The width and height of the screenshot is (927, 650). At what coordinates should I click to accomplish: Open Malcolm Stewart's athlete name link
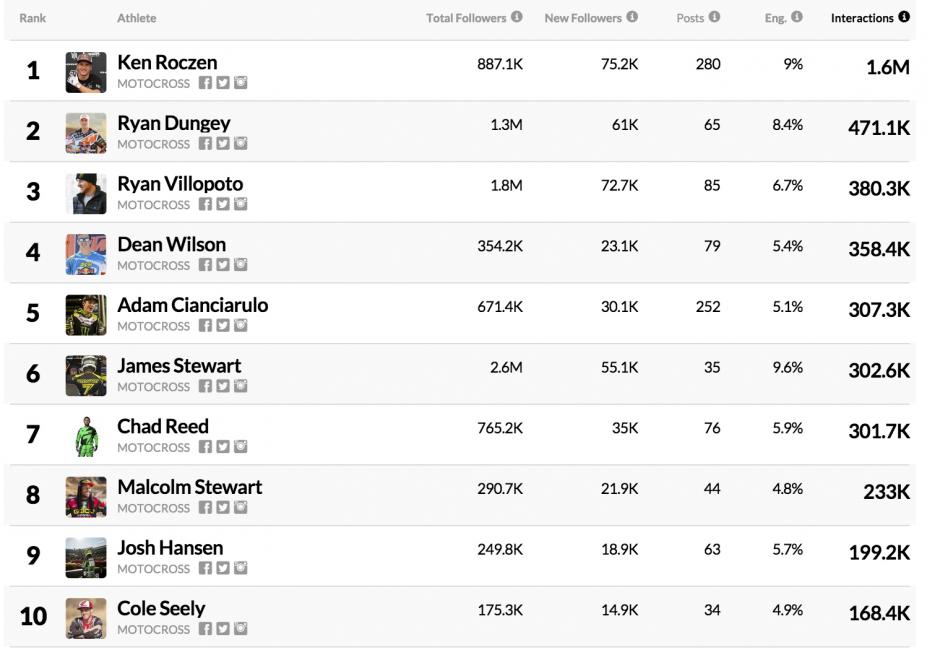click(x=189, y=487)
